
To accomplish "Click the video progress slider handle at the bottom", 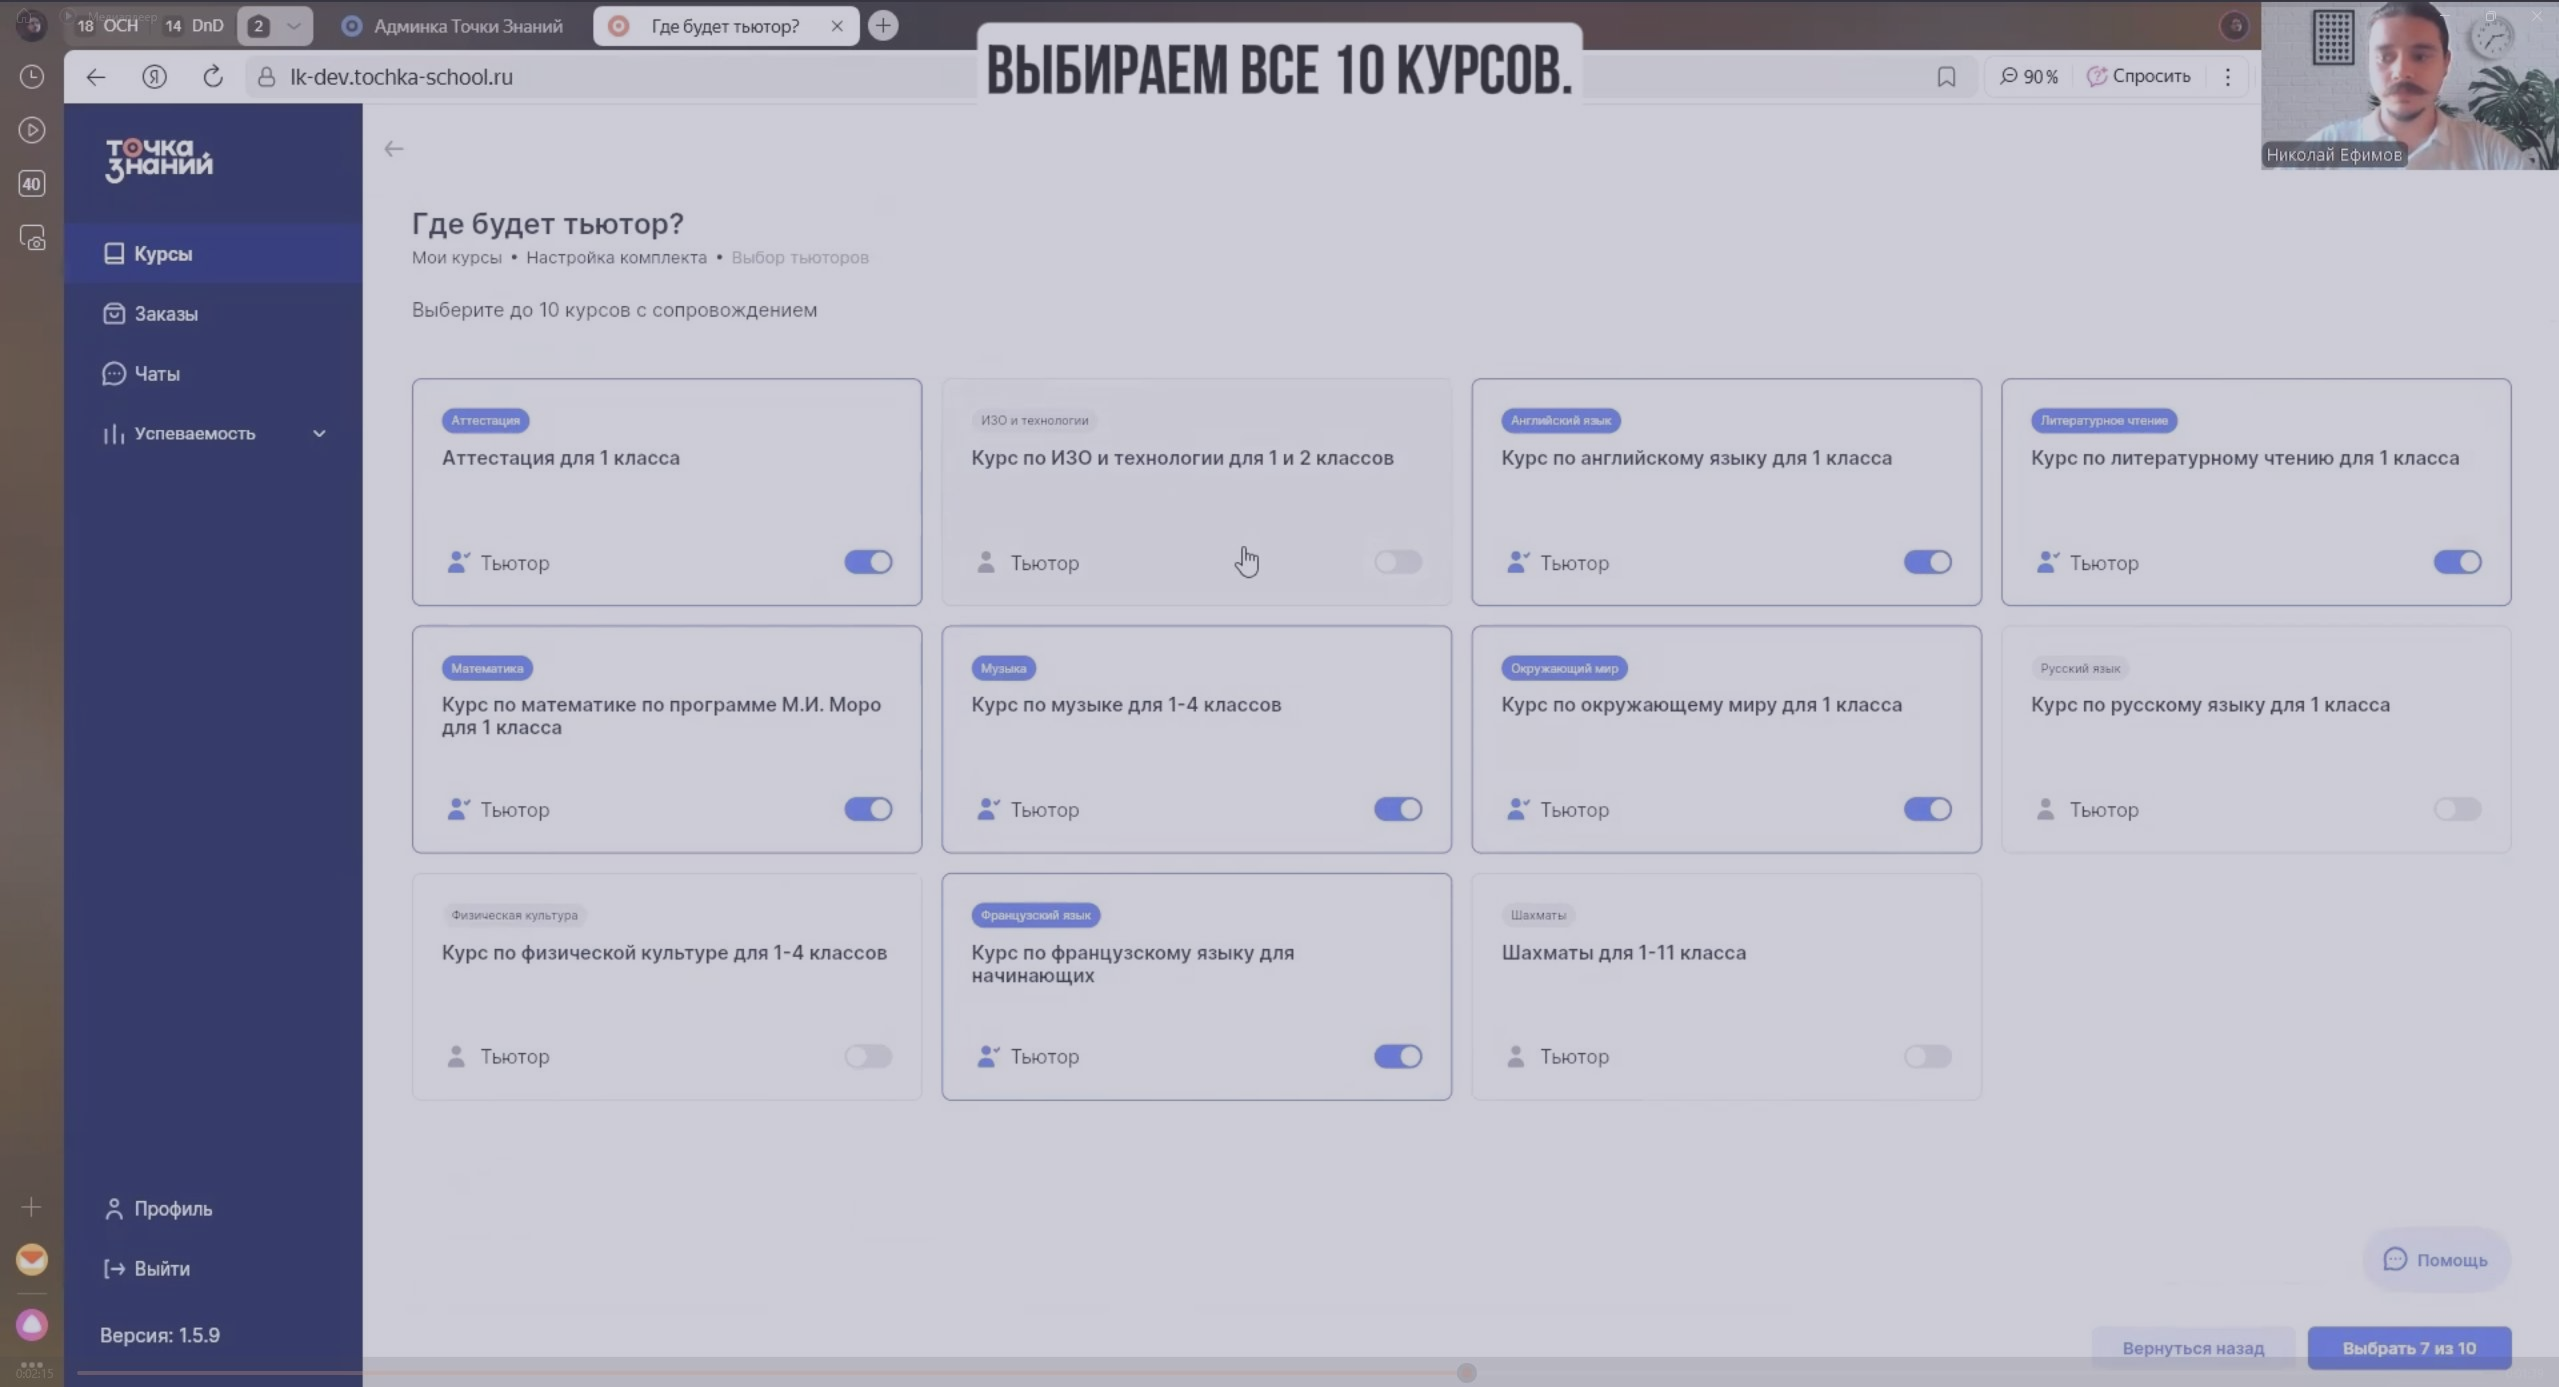I will [x=1466, y=1373].
